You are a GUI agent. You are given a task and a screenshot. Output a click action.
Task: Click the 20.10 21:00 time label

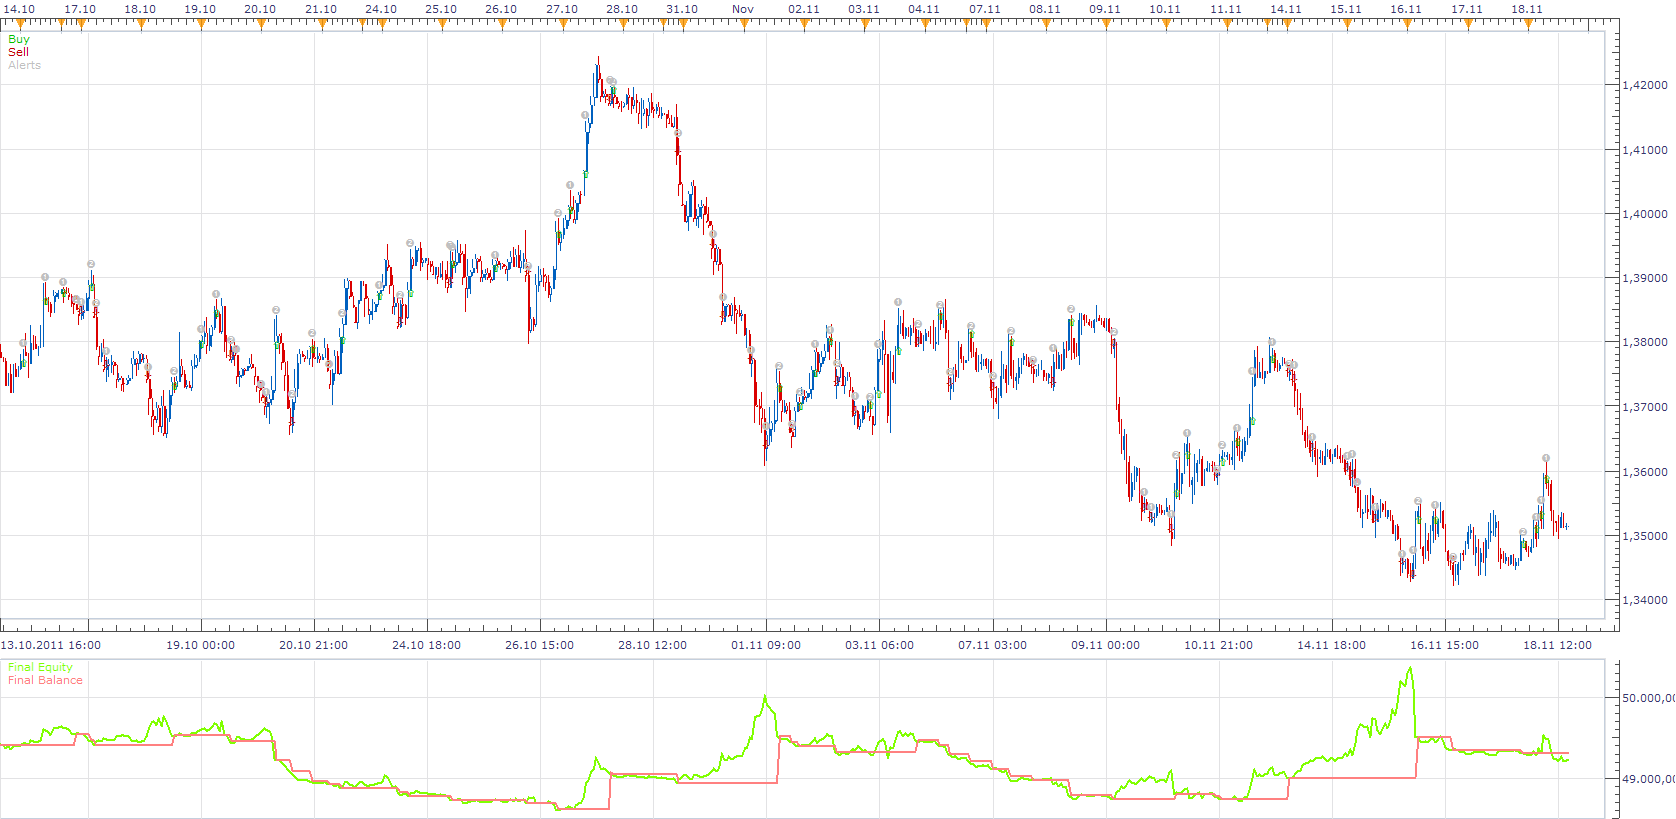pyautogui.click(x=314, y=645)
